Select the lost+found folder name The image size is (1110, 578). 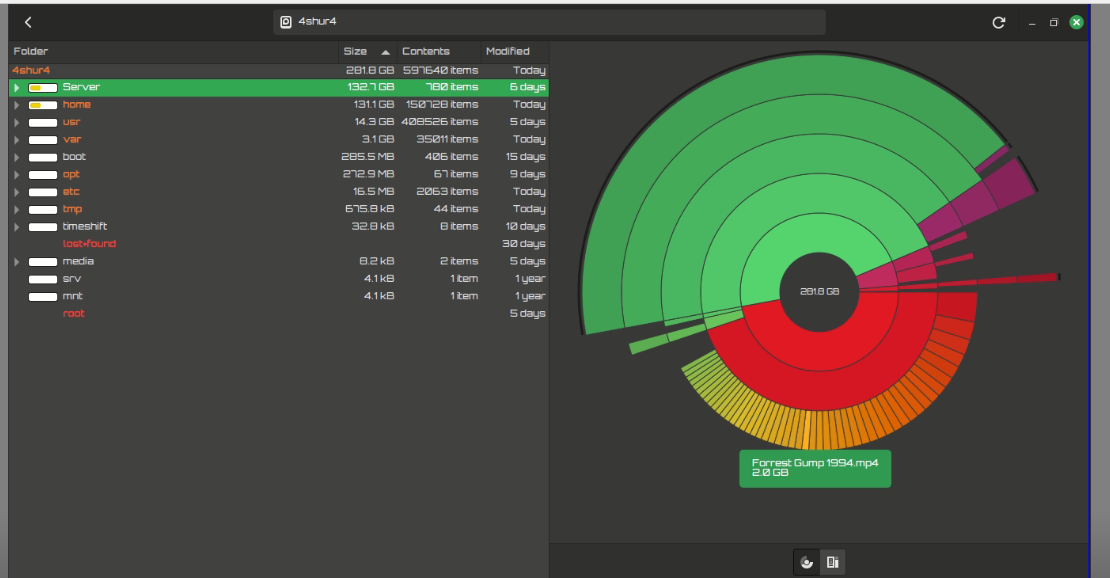click(x=89, y=244)
